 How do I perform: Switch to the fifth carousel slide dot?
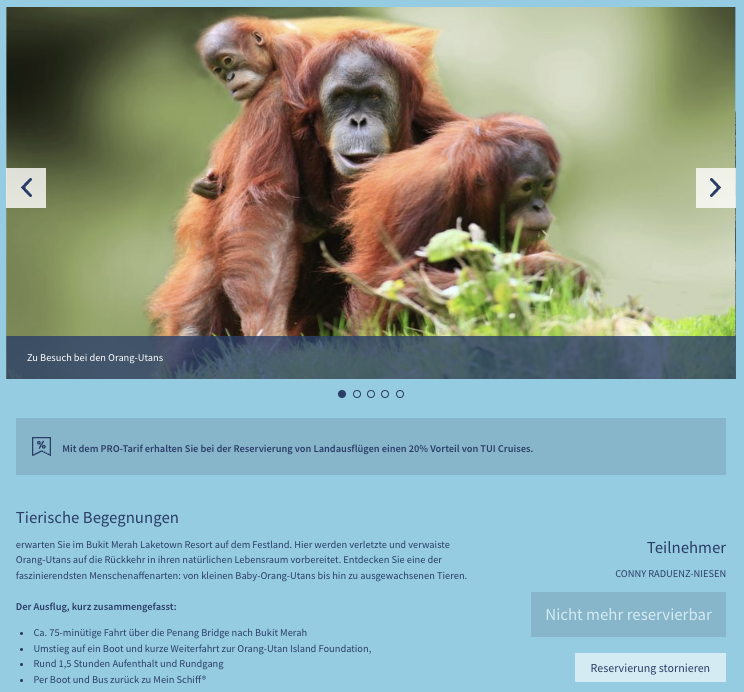(x=400, y=394)
